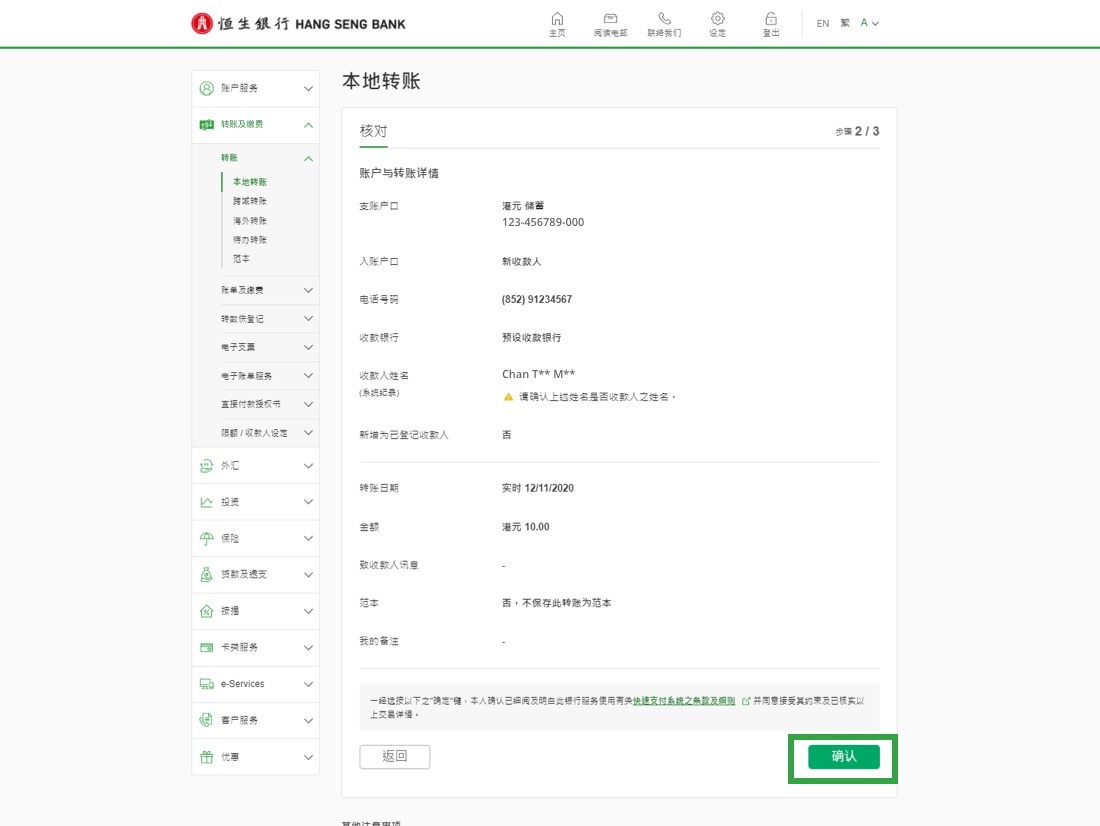Click the 登出 padlock logout icon
The height and width of the screenshot is (826, 1100).
click(771, 19)
